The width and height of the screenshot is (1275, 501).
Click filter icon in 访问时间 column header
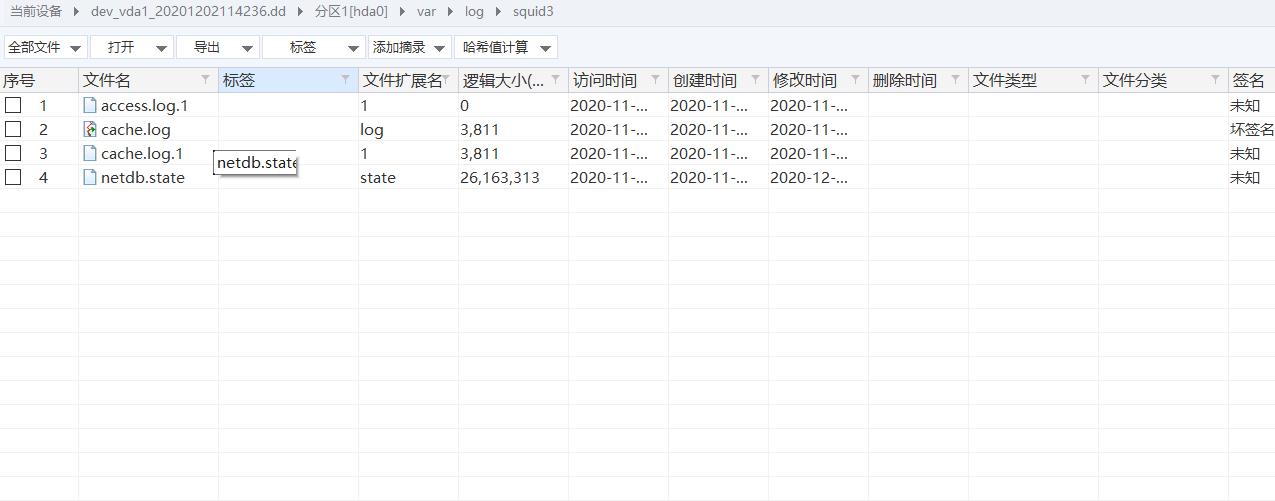pyautogui.click(x=655, y=80)
